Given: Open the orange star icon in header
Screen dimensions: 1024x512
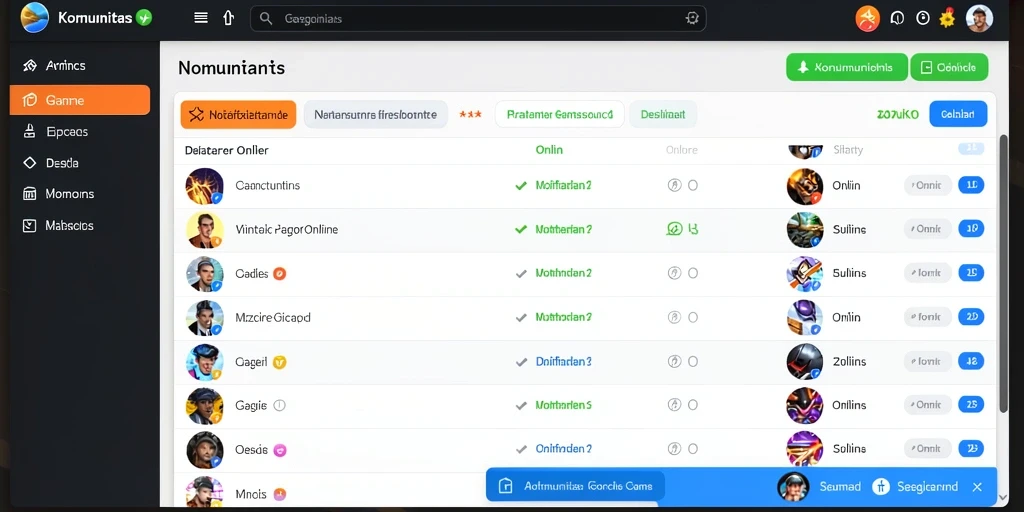Looking at the screenshot, I should (x=868, y=18).
